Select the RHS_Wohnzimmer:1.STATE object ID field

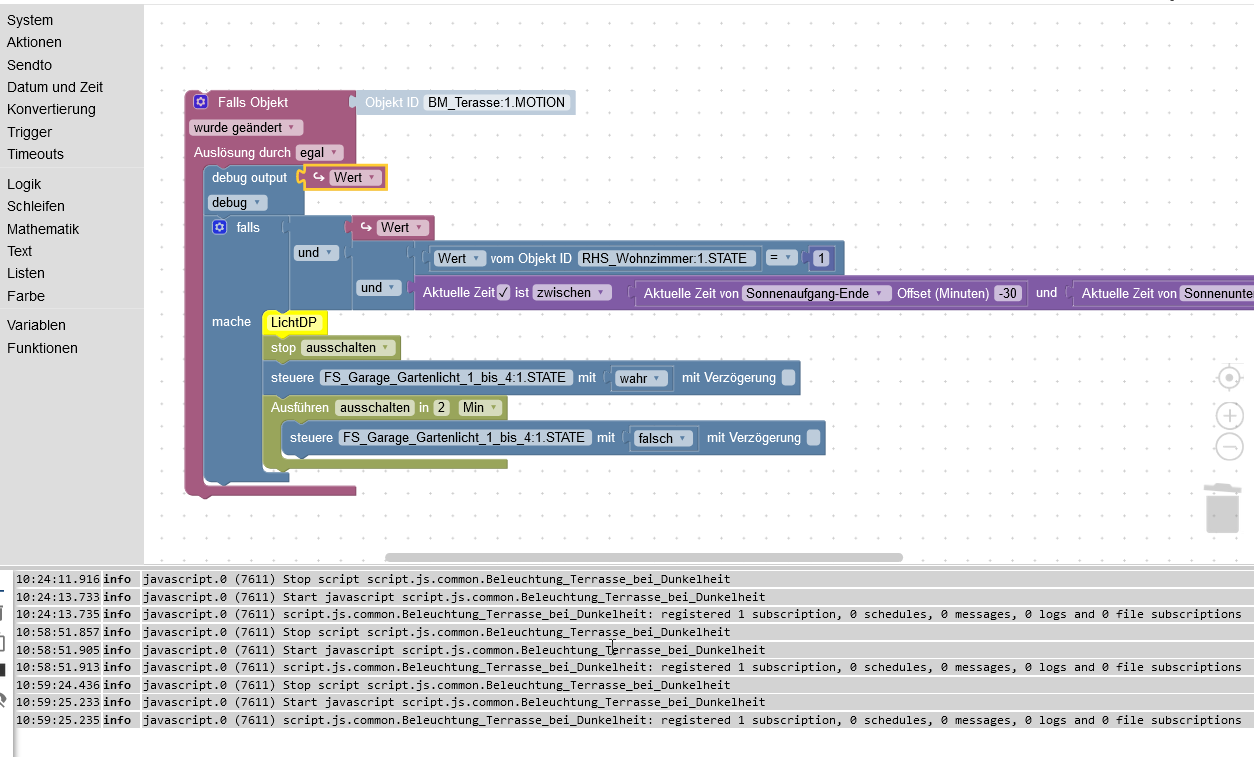click(668, 258)
